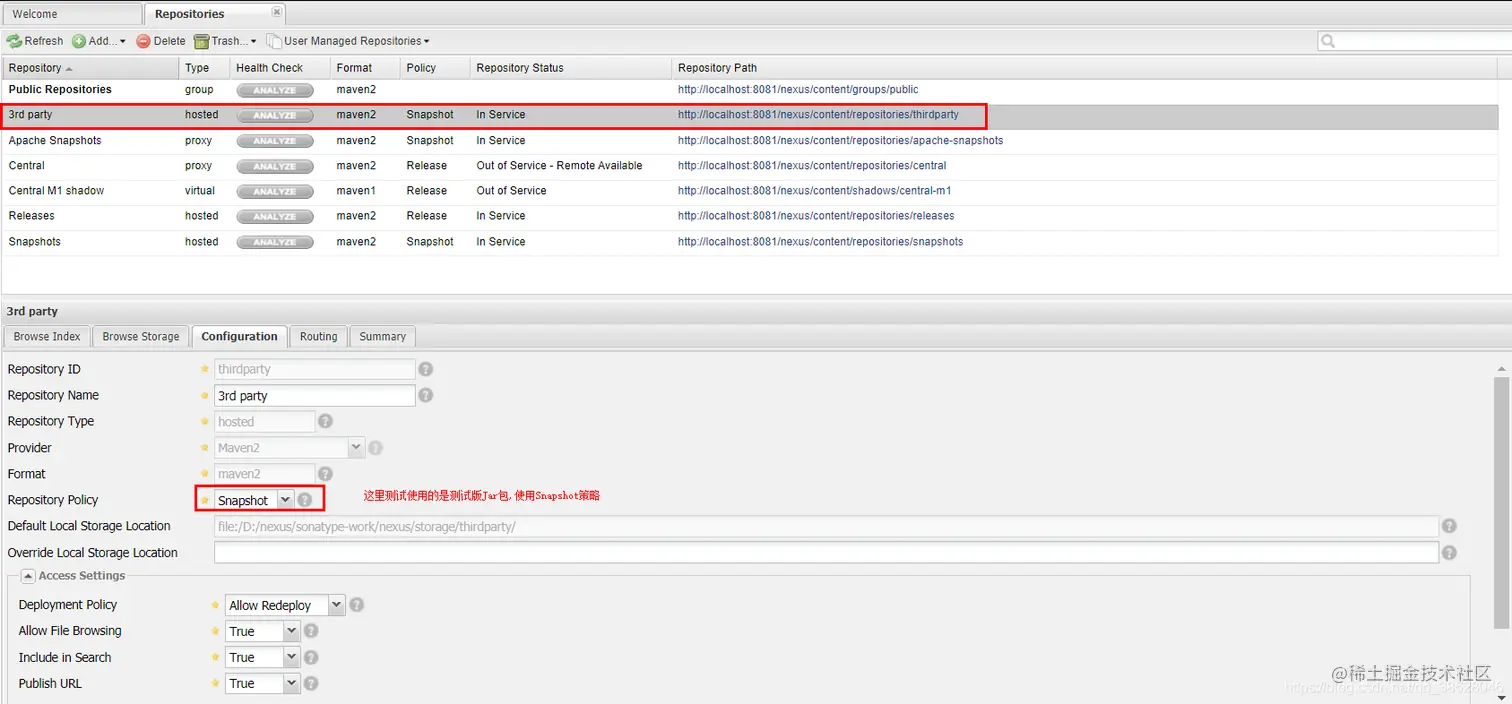The width and height of the screenshot is (1512, 704).
Task: Open the releases repository path link
Action: click(x=816, y=216)
